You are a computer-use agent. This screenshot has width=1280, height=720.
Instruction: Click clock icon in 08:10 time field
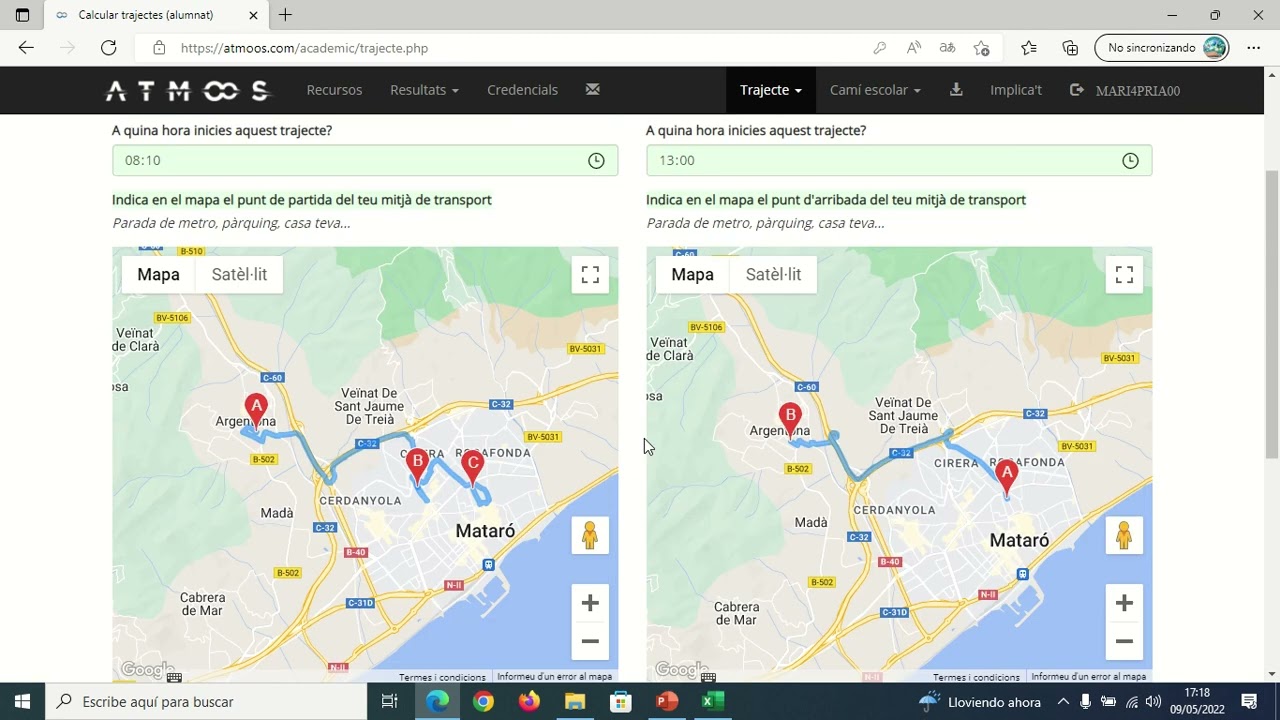596,161
